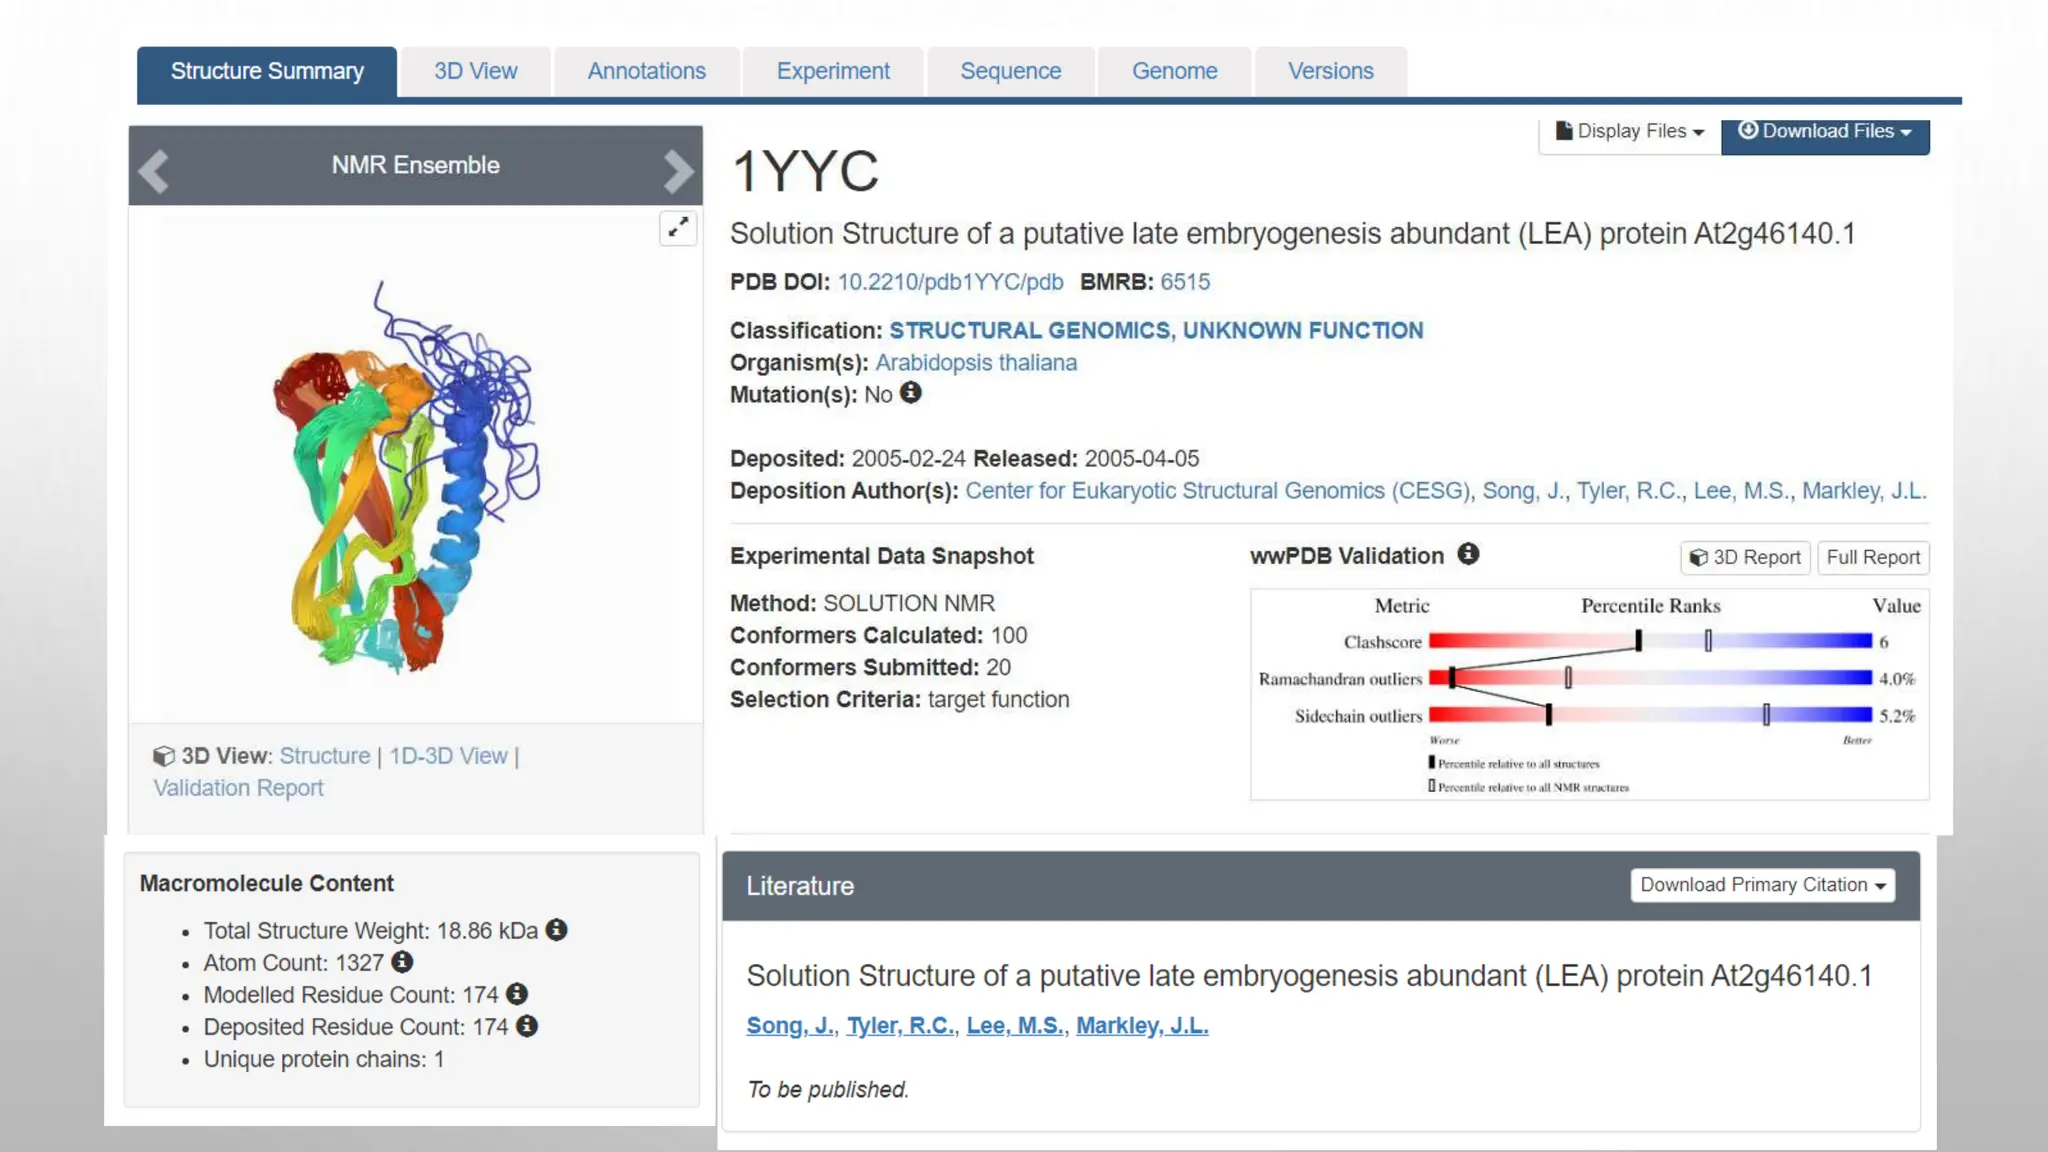Click info icon next to Atom Count
2048x1152 pixels.
(402, 962)
